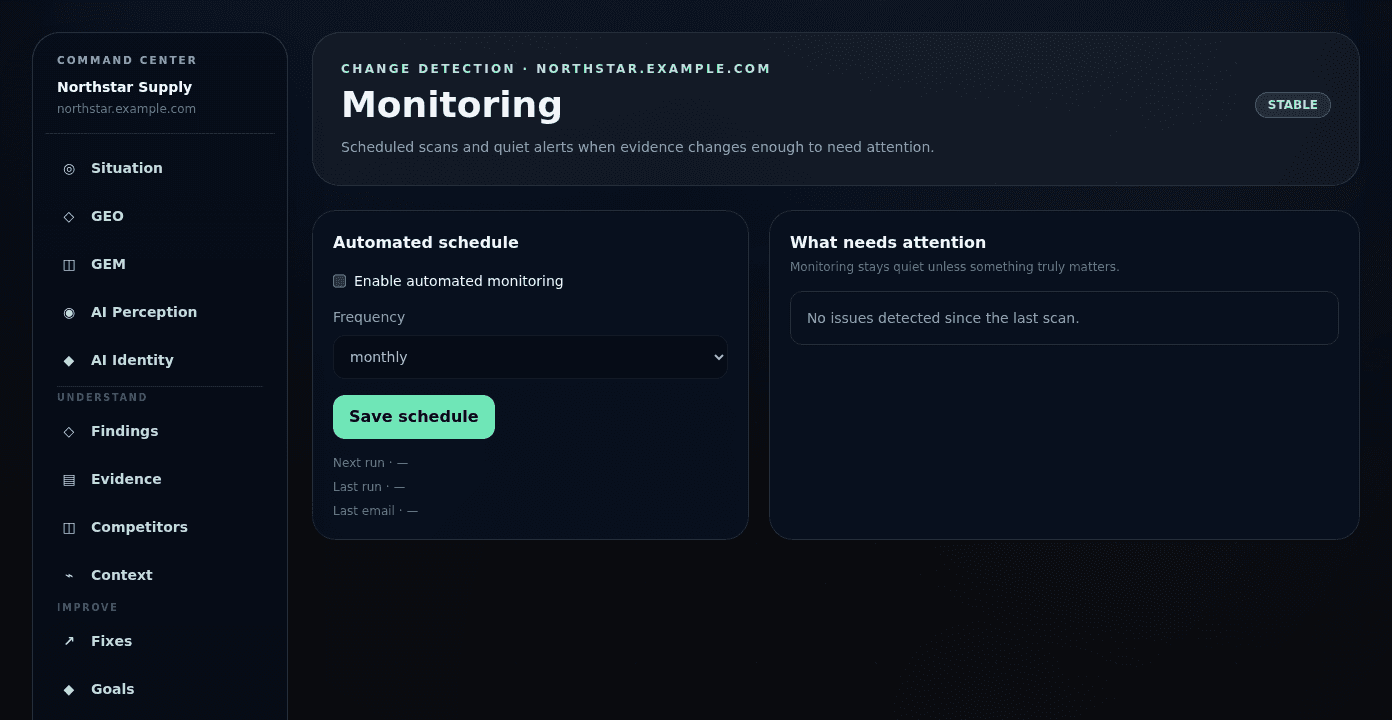Click the northstar.example.com domain text
The height and width of the screenshot is (720, 1392).
pyautogui.click(x=126, y=109)
